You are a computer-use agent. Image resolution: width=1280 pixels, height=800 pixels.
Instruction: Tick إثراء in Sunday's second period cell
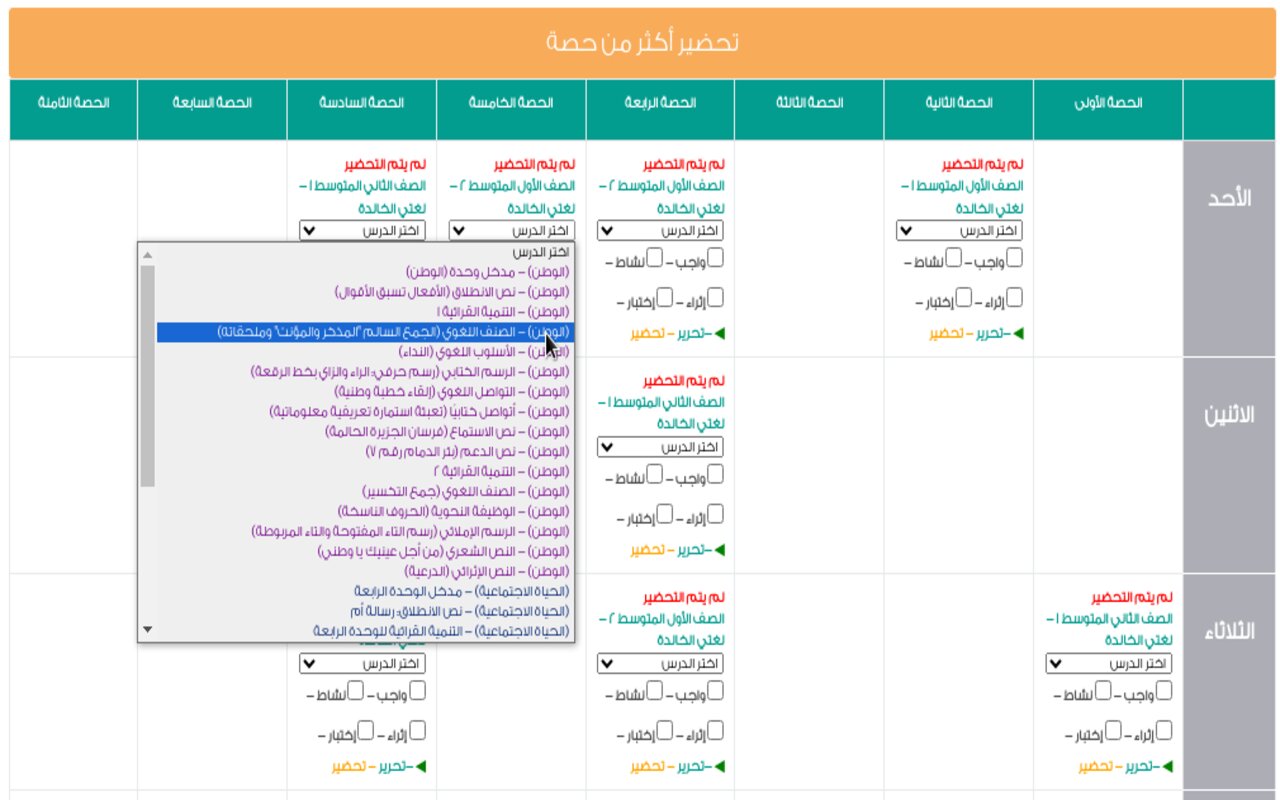click(1015, 297)
